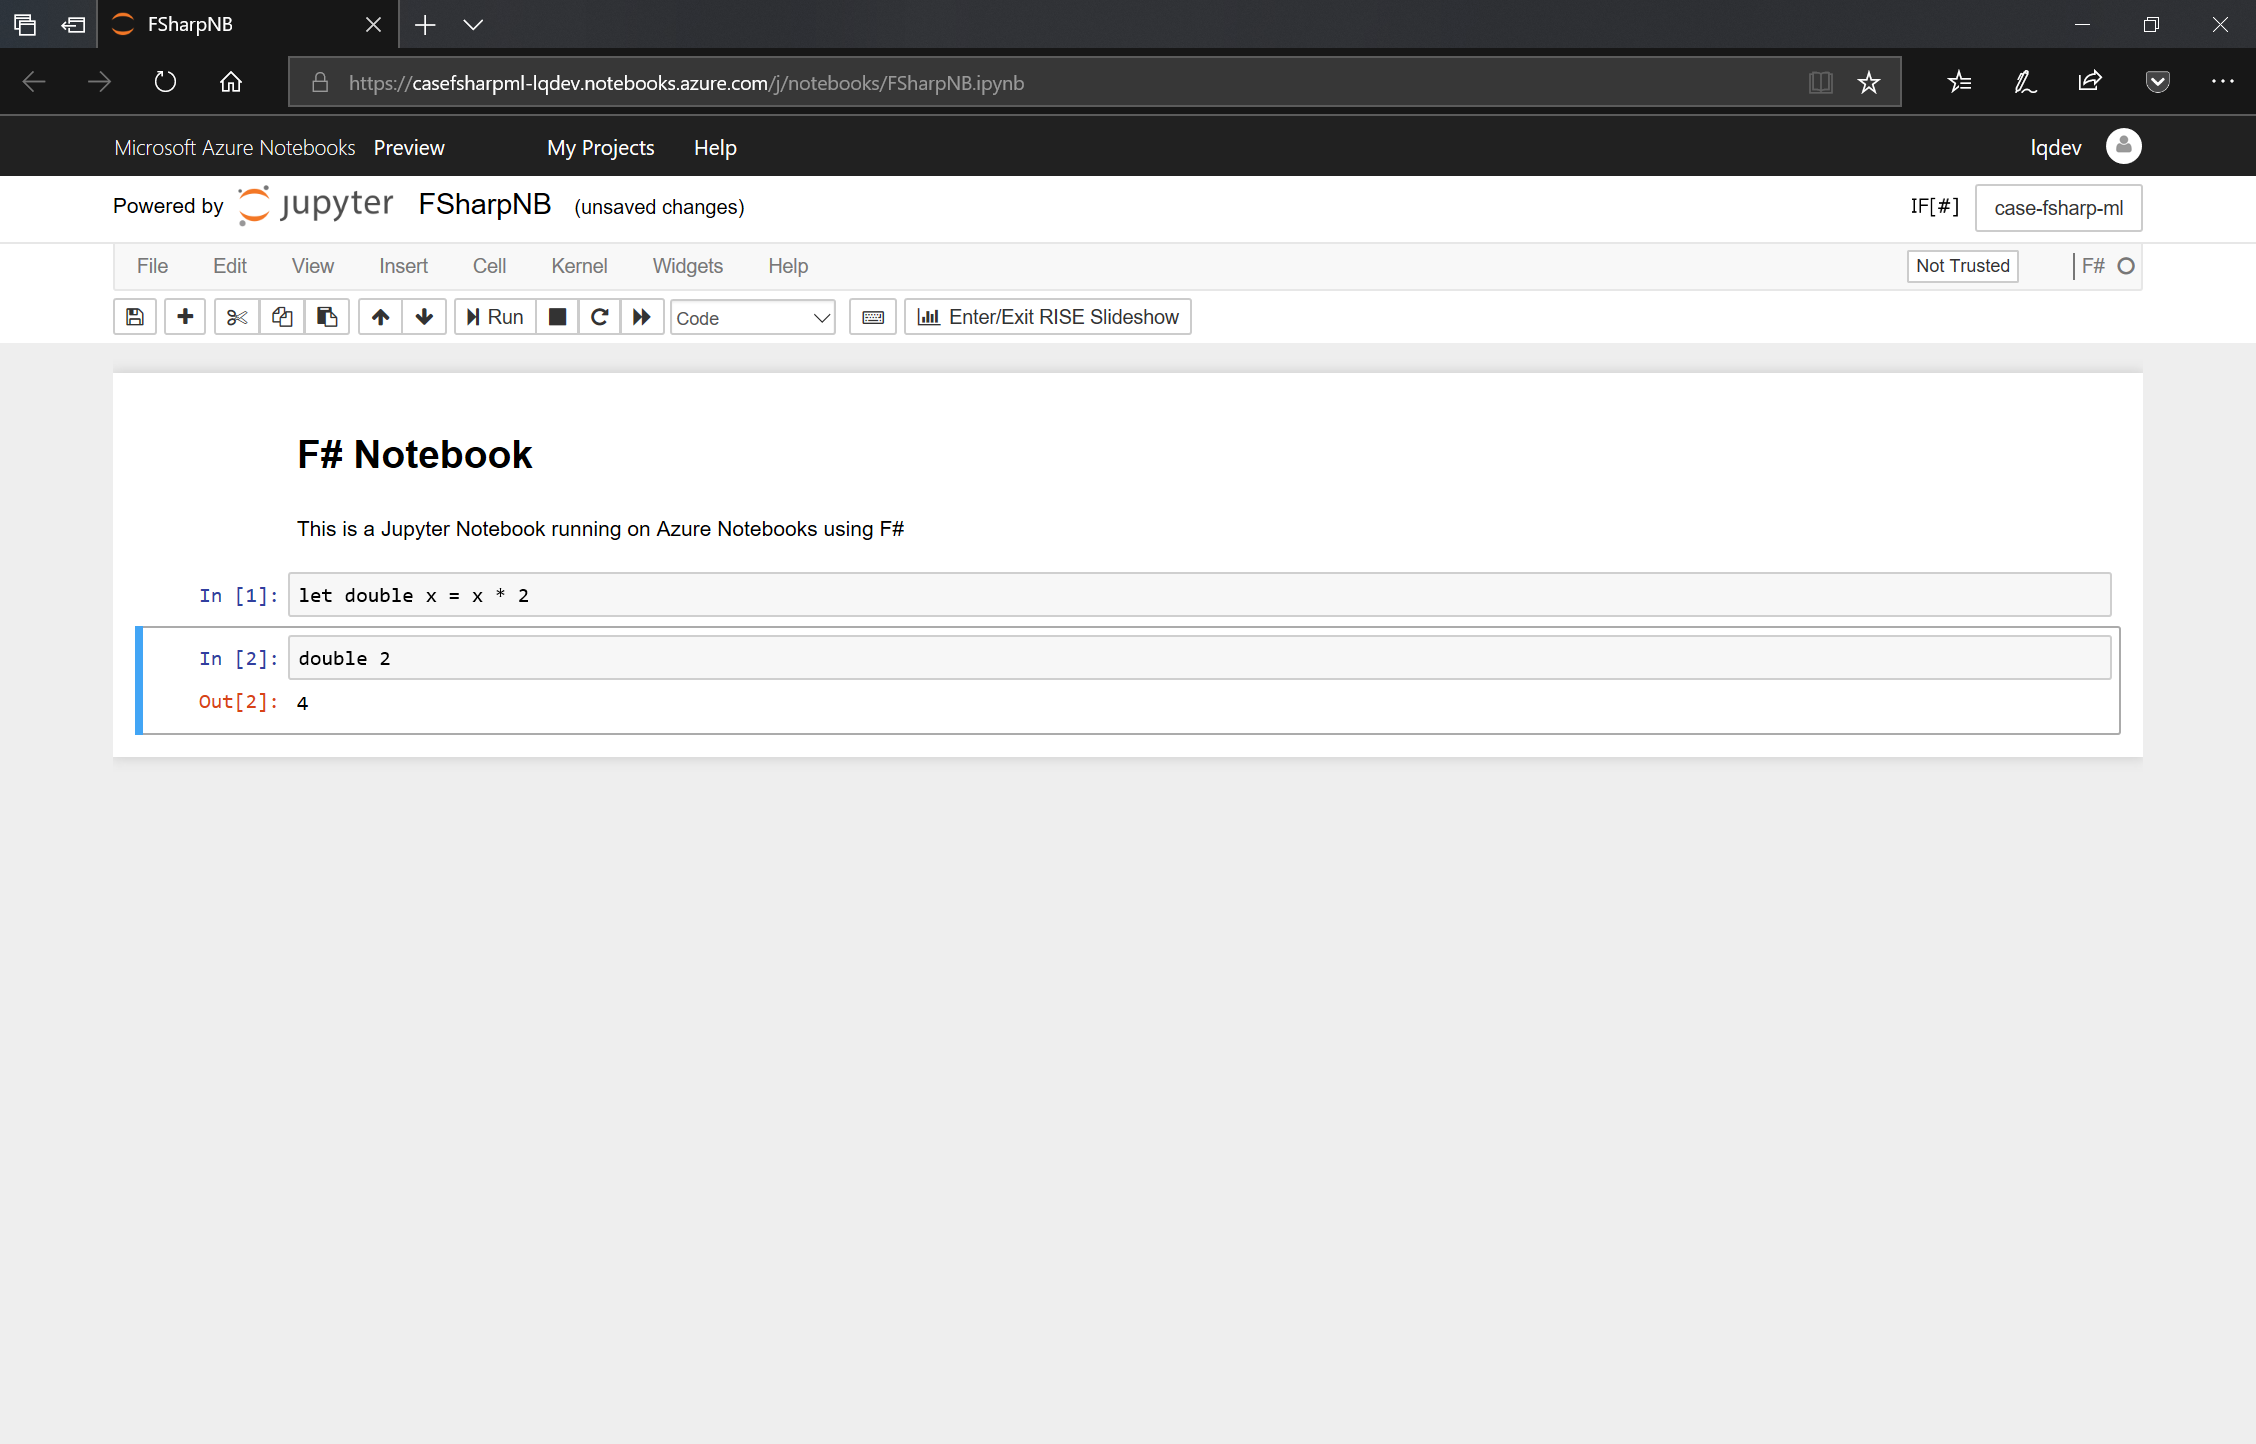Image resolution: width=2256 pixels, height=1444 pixels.
Task: Open the Pocket shield extension icon
Action: [2158, 82]
